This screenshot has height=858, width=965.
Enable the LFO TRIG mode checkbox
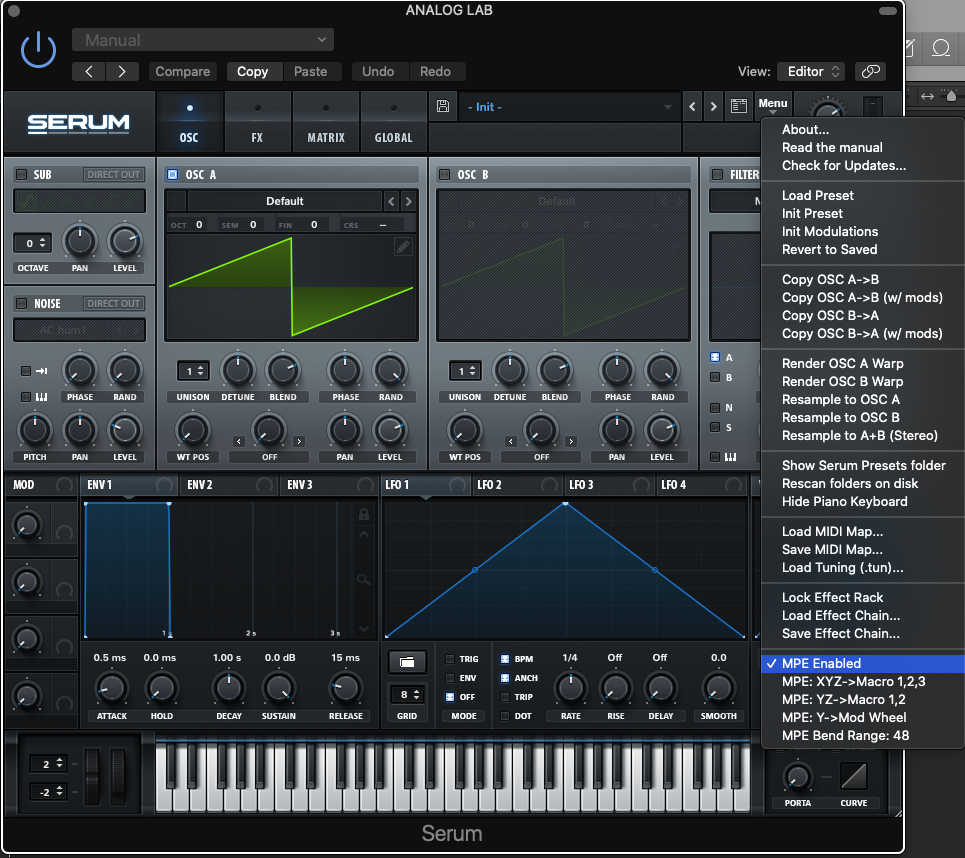[450, 659]
